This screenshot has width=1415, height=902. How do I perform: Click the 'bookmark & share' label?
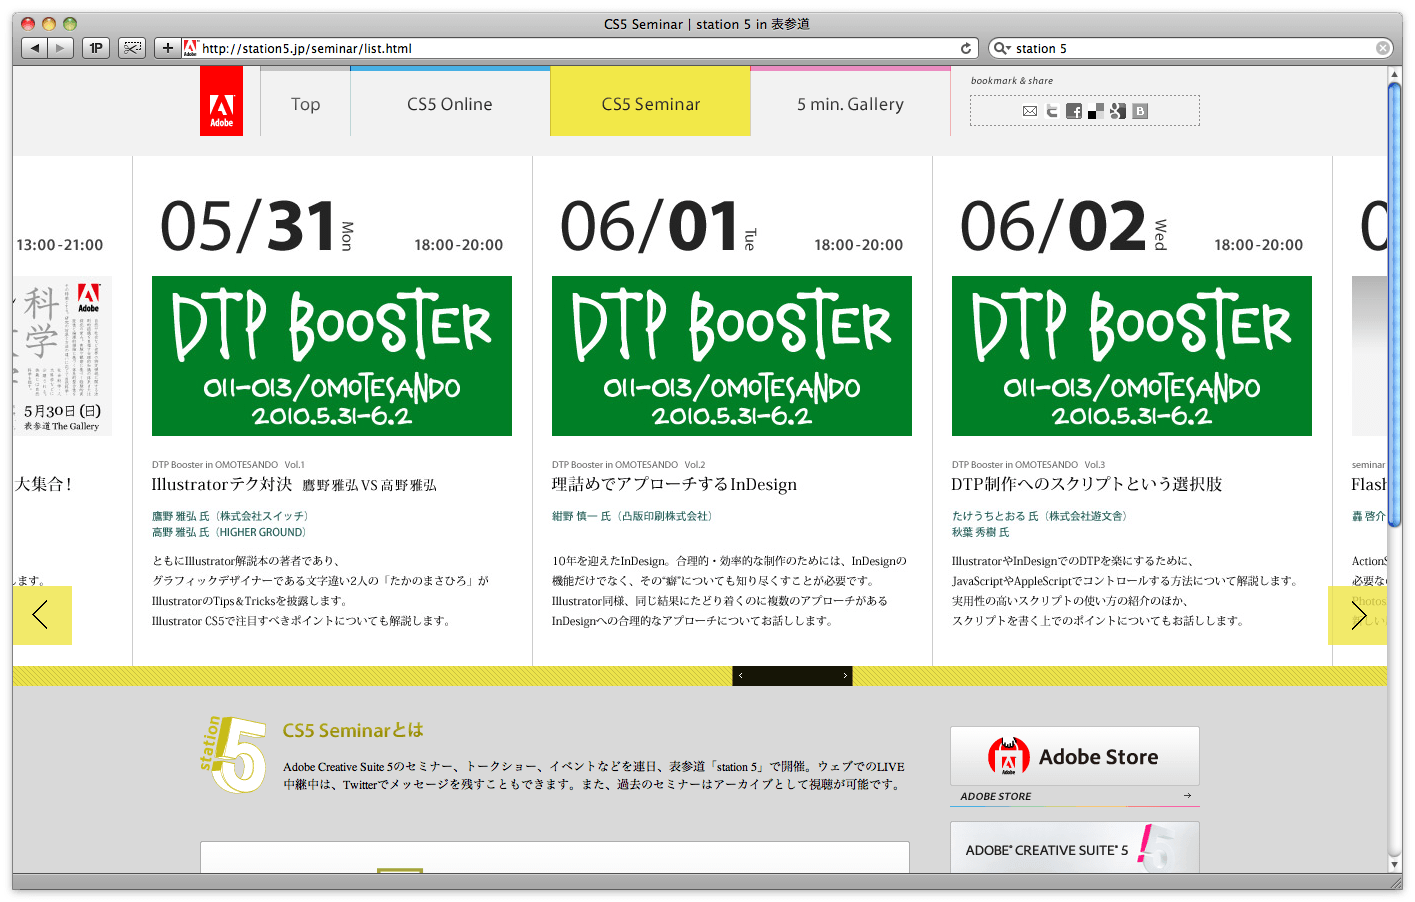coord(1012,81)
